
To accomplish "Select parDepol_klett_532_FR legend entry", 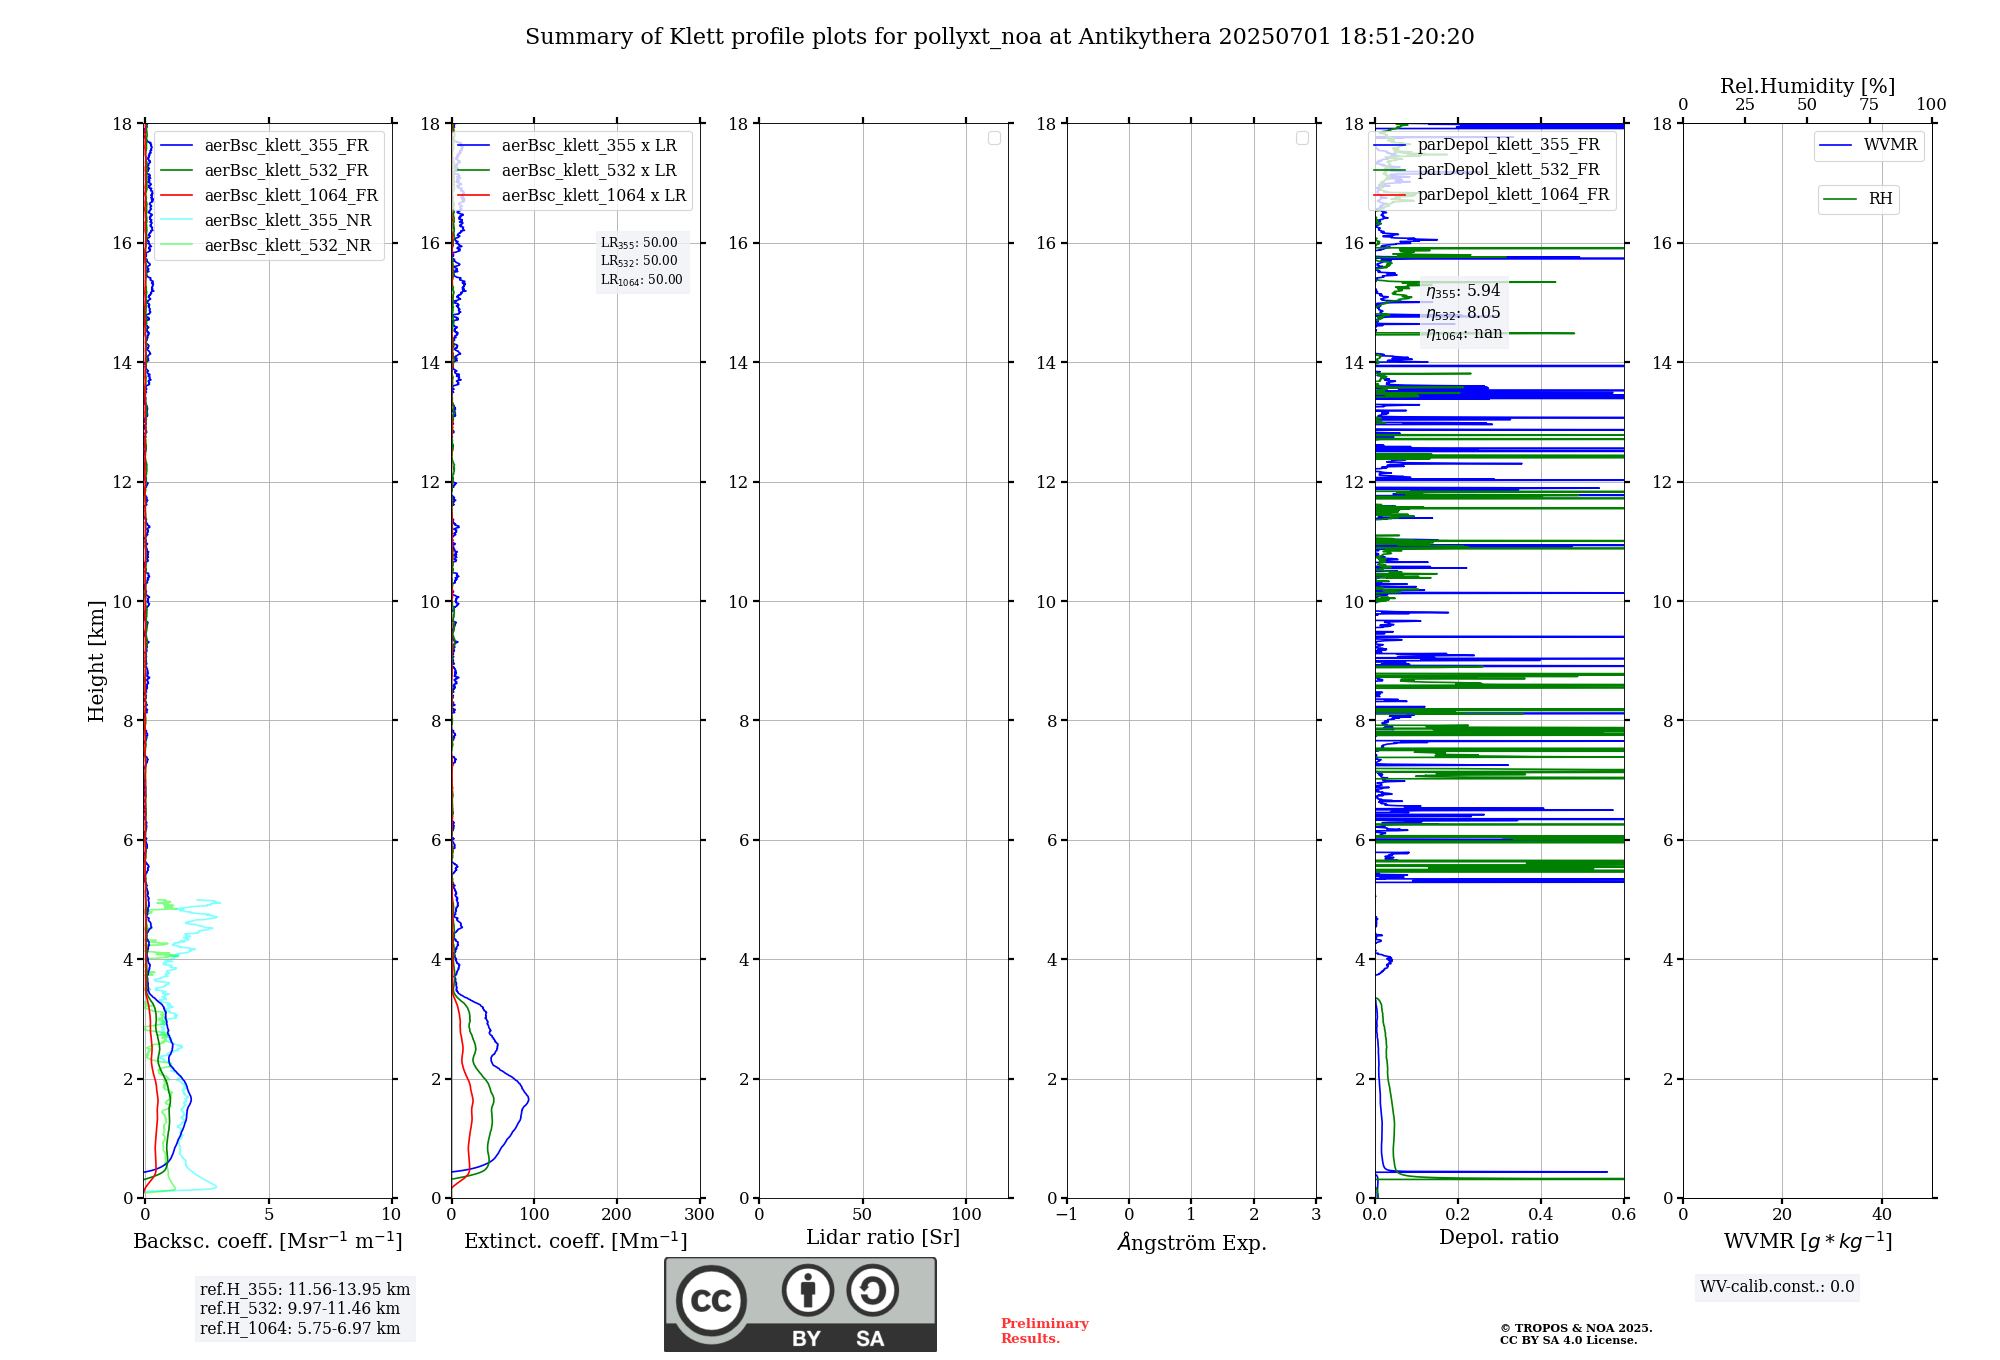I will point(1488,169).
